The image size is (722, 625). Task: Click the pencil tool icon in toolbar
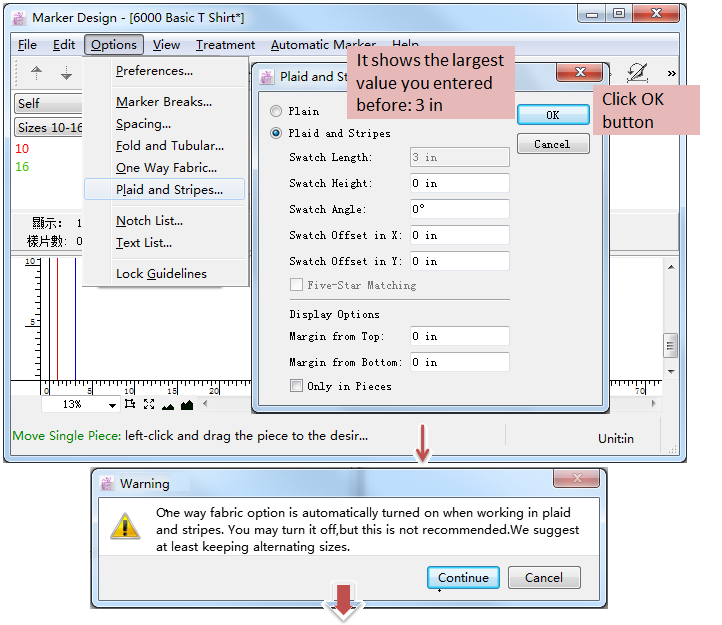click(637, 72)
